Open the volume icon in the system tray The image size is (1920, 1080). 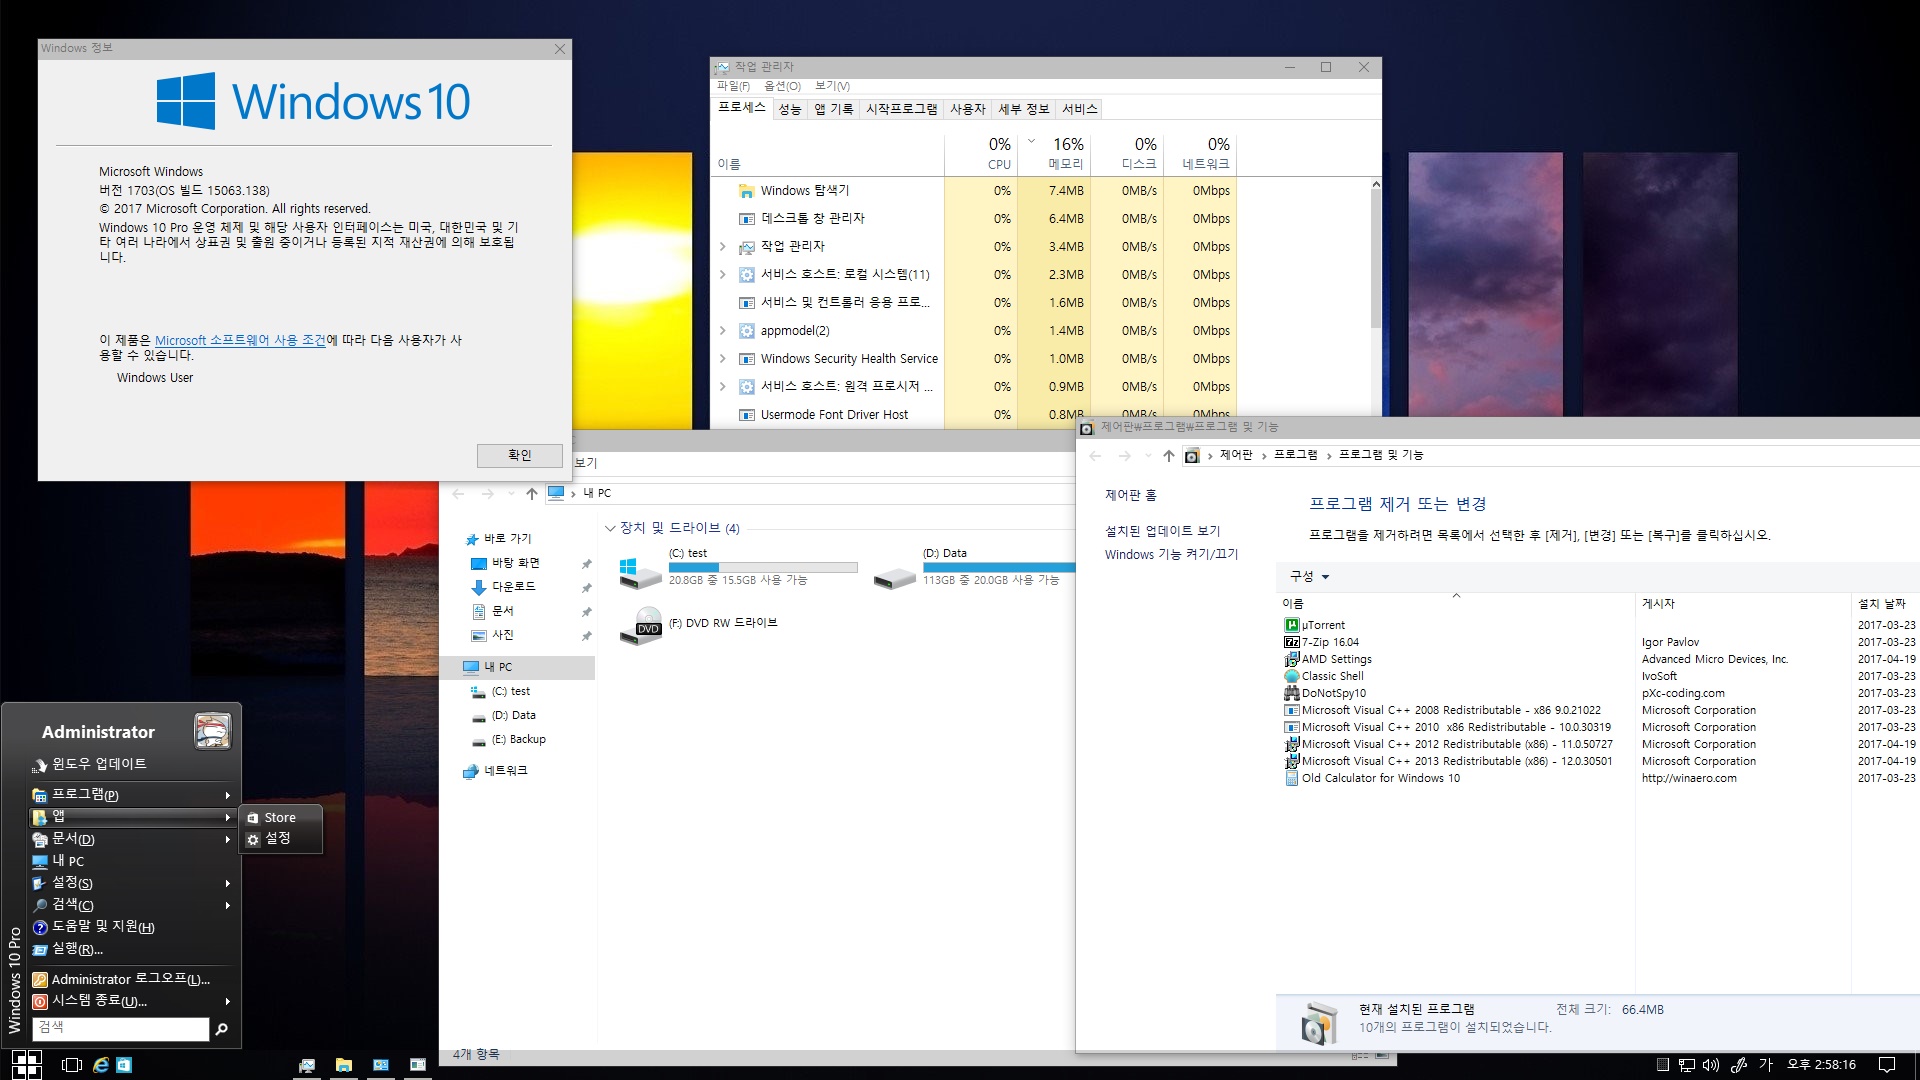(1710, 1065)
